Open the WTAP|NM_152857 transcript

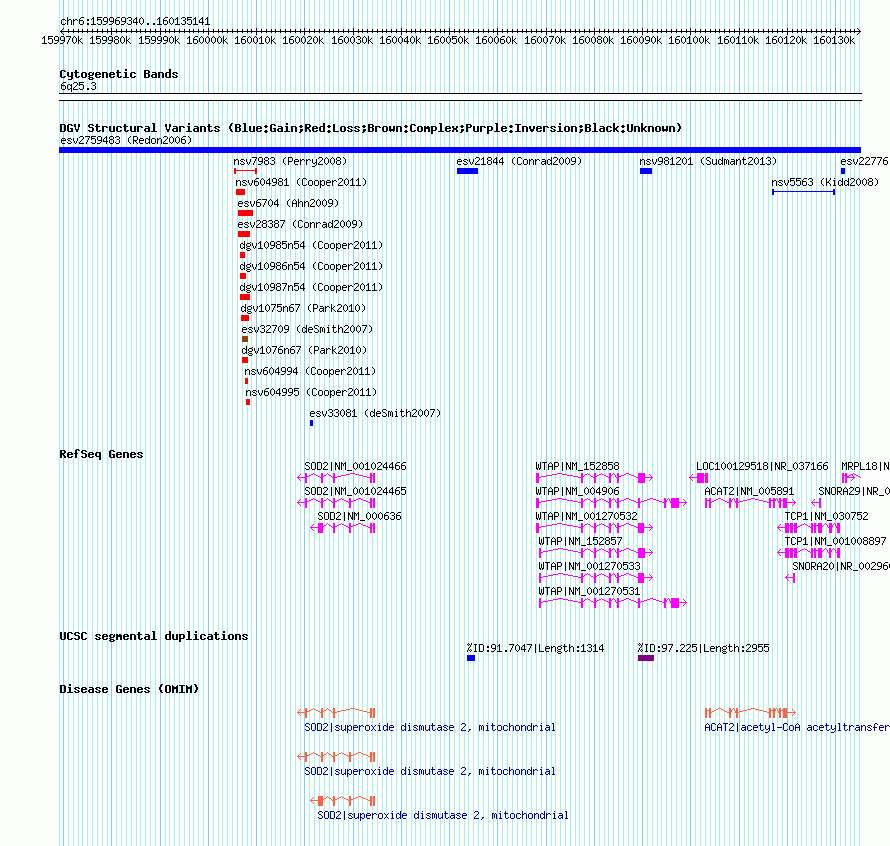pos(596,552)
